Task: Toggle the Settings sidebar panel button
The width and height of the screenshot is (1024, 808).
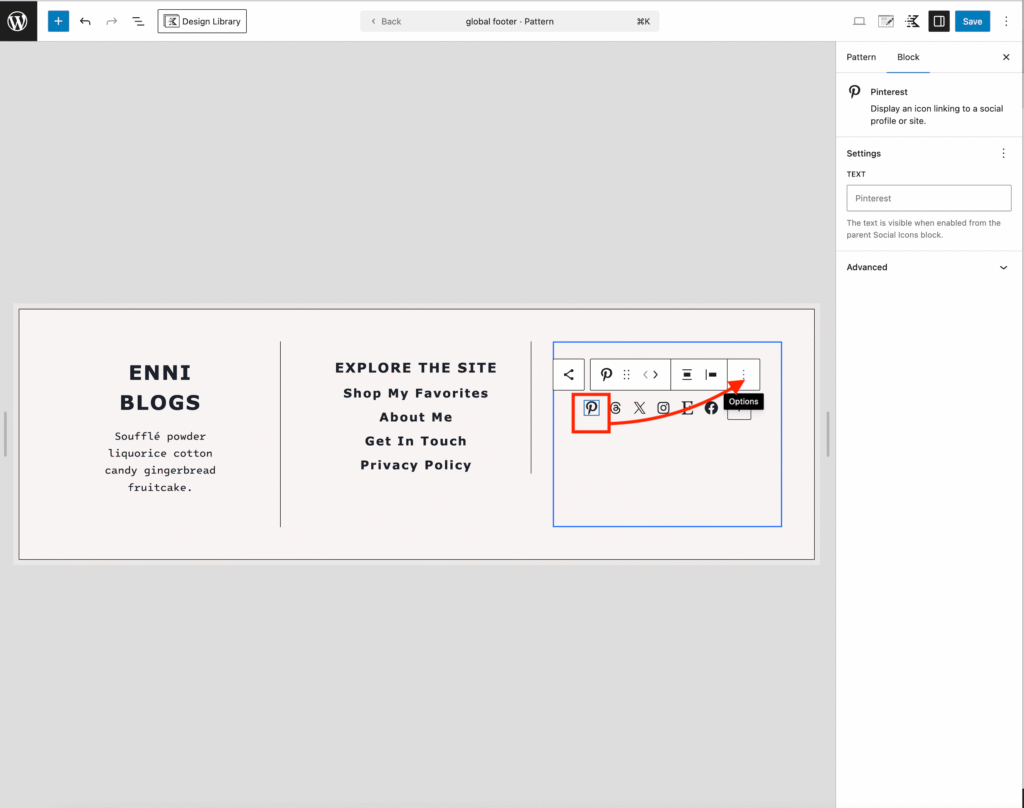Action: click(938, 21)
